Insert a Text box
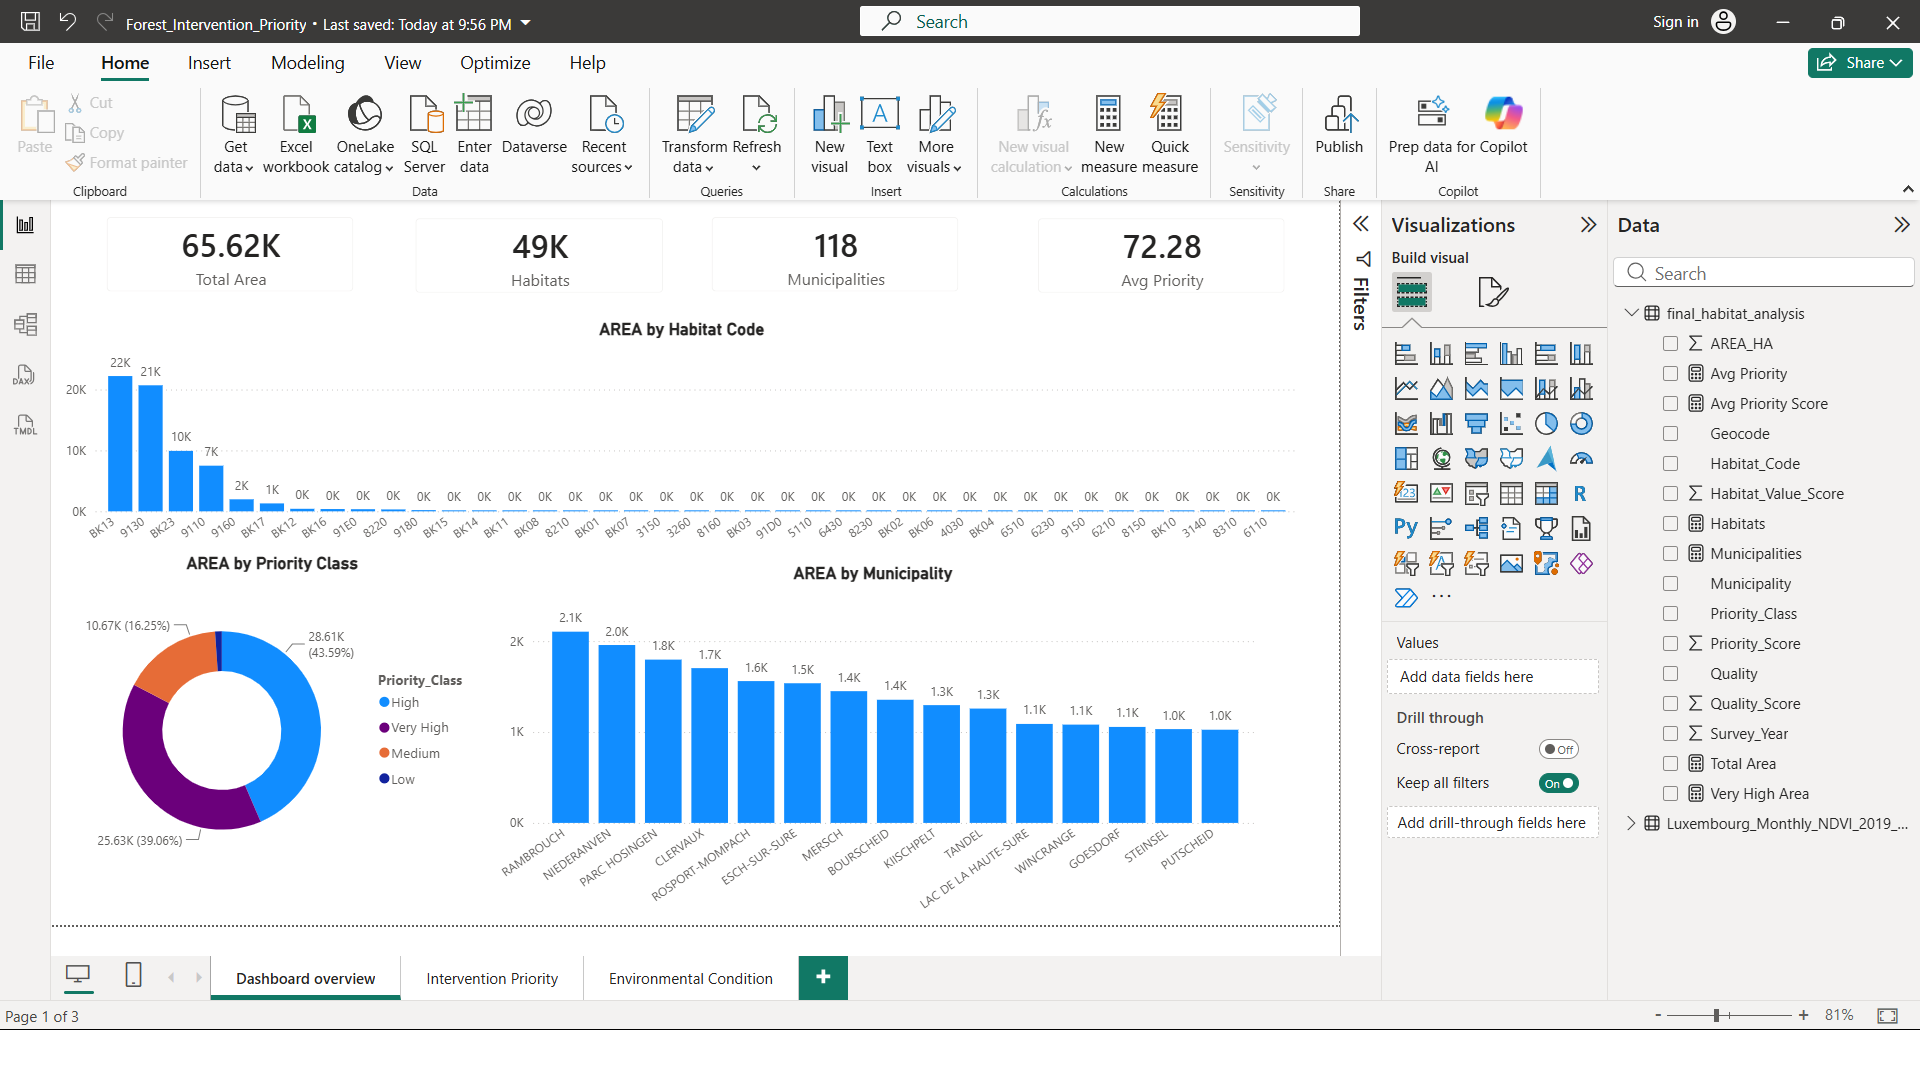The height and width of the screenshot is (1080, 1920). 880,135
